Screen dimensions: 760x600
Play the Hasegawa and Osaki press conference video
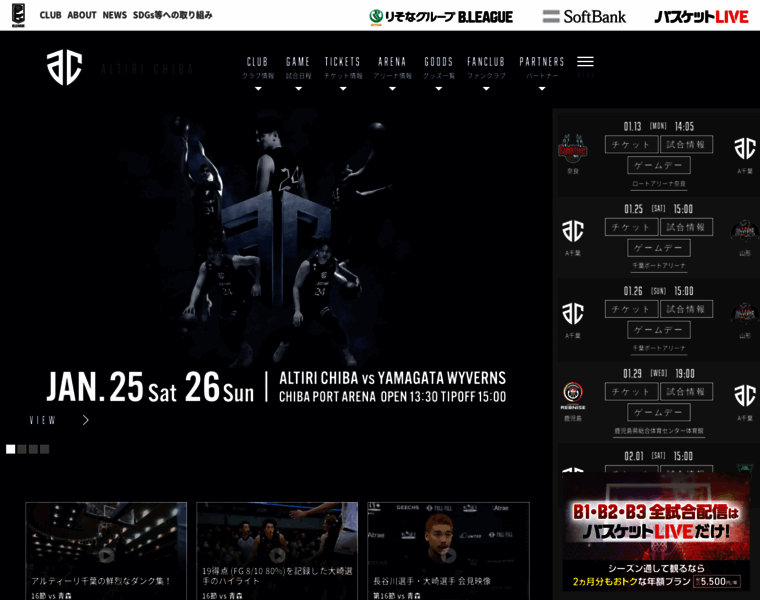[448, 555]
